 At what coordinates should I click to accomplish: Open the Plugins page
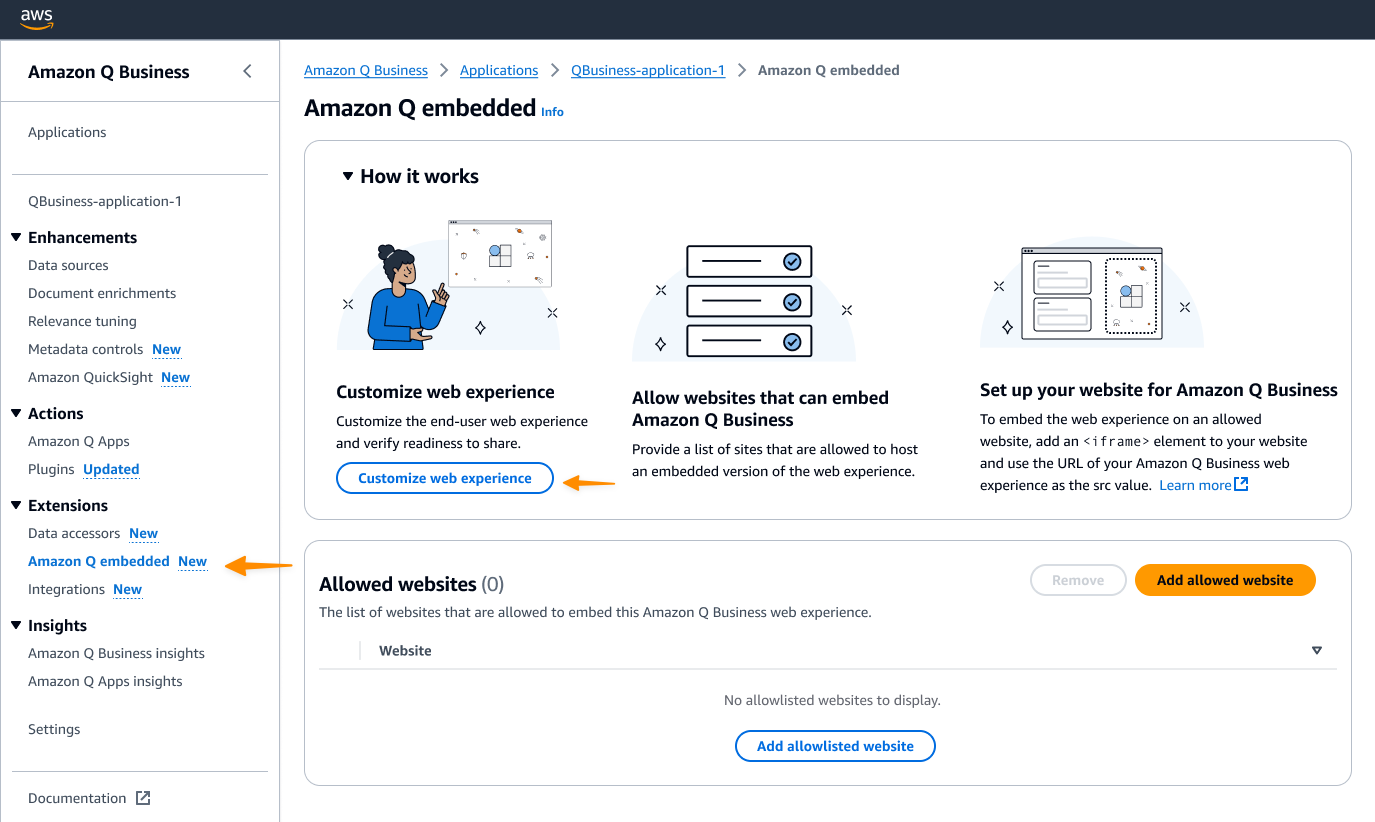[x=51, y=469]
